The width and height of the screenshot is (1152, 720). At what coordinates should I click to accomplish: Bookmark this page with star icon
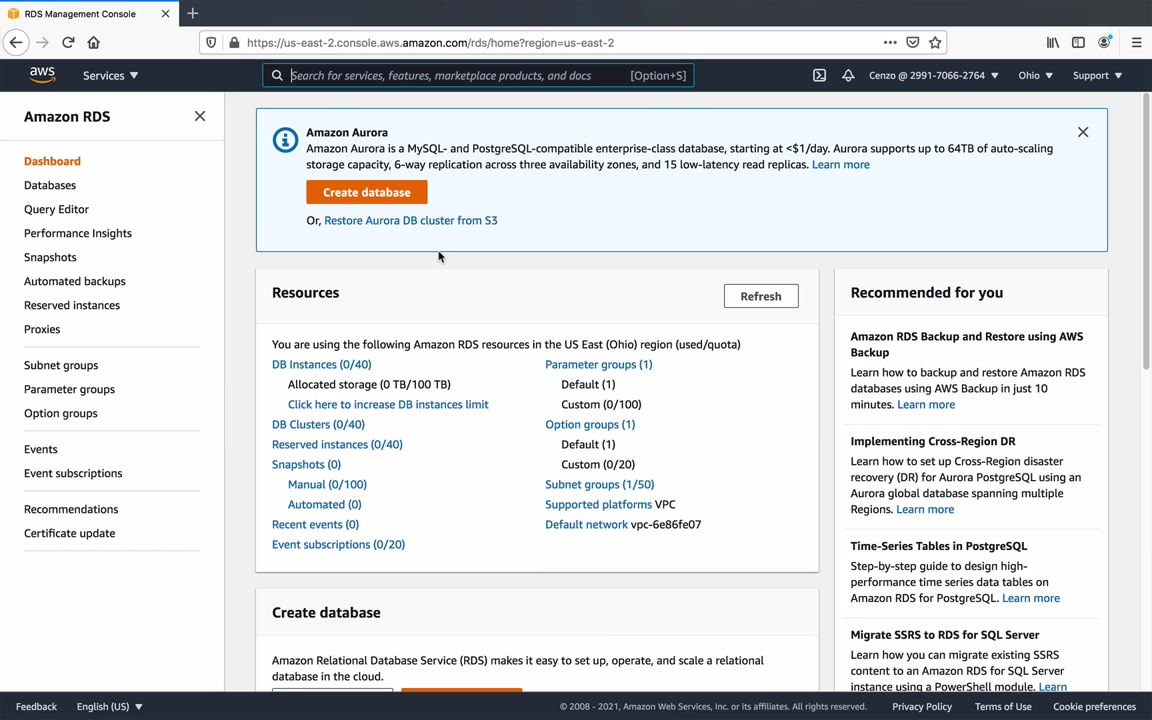935,43
